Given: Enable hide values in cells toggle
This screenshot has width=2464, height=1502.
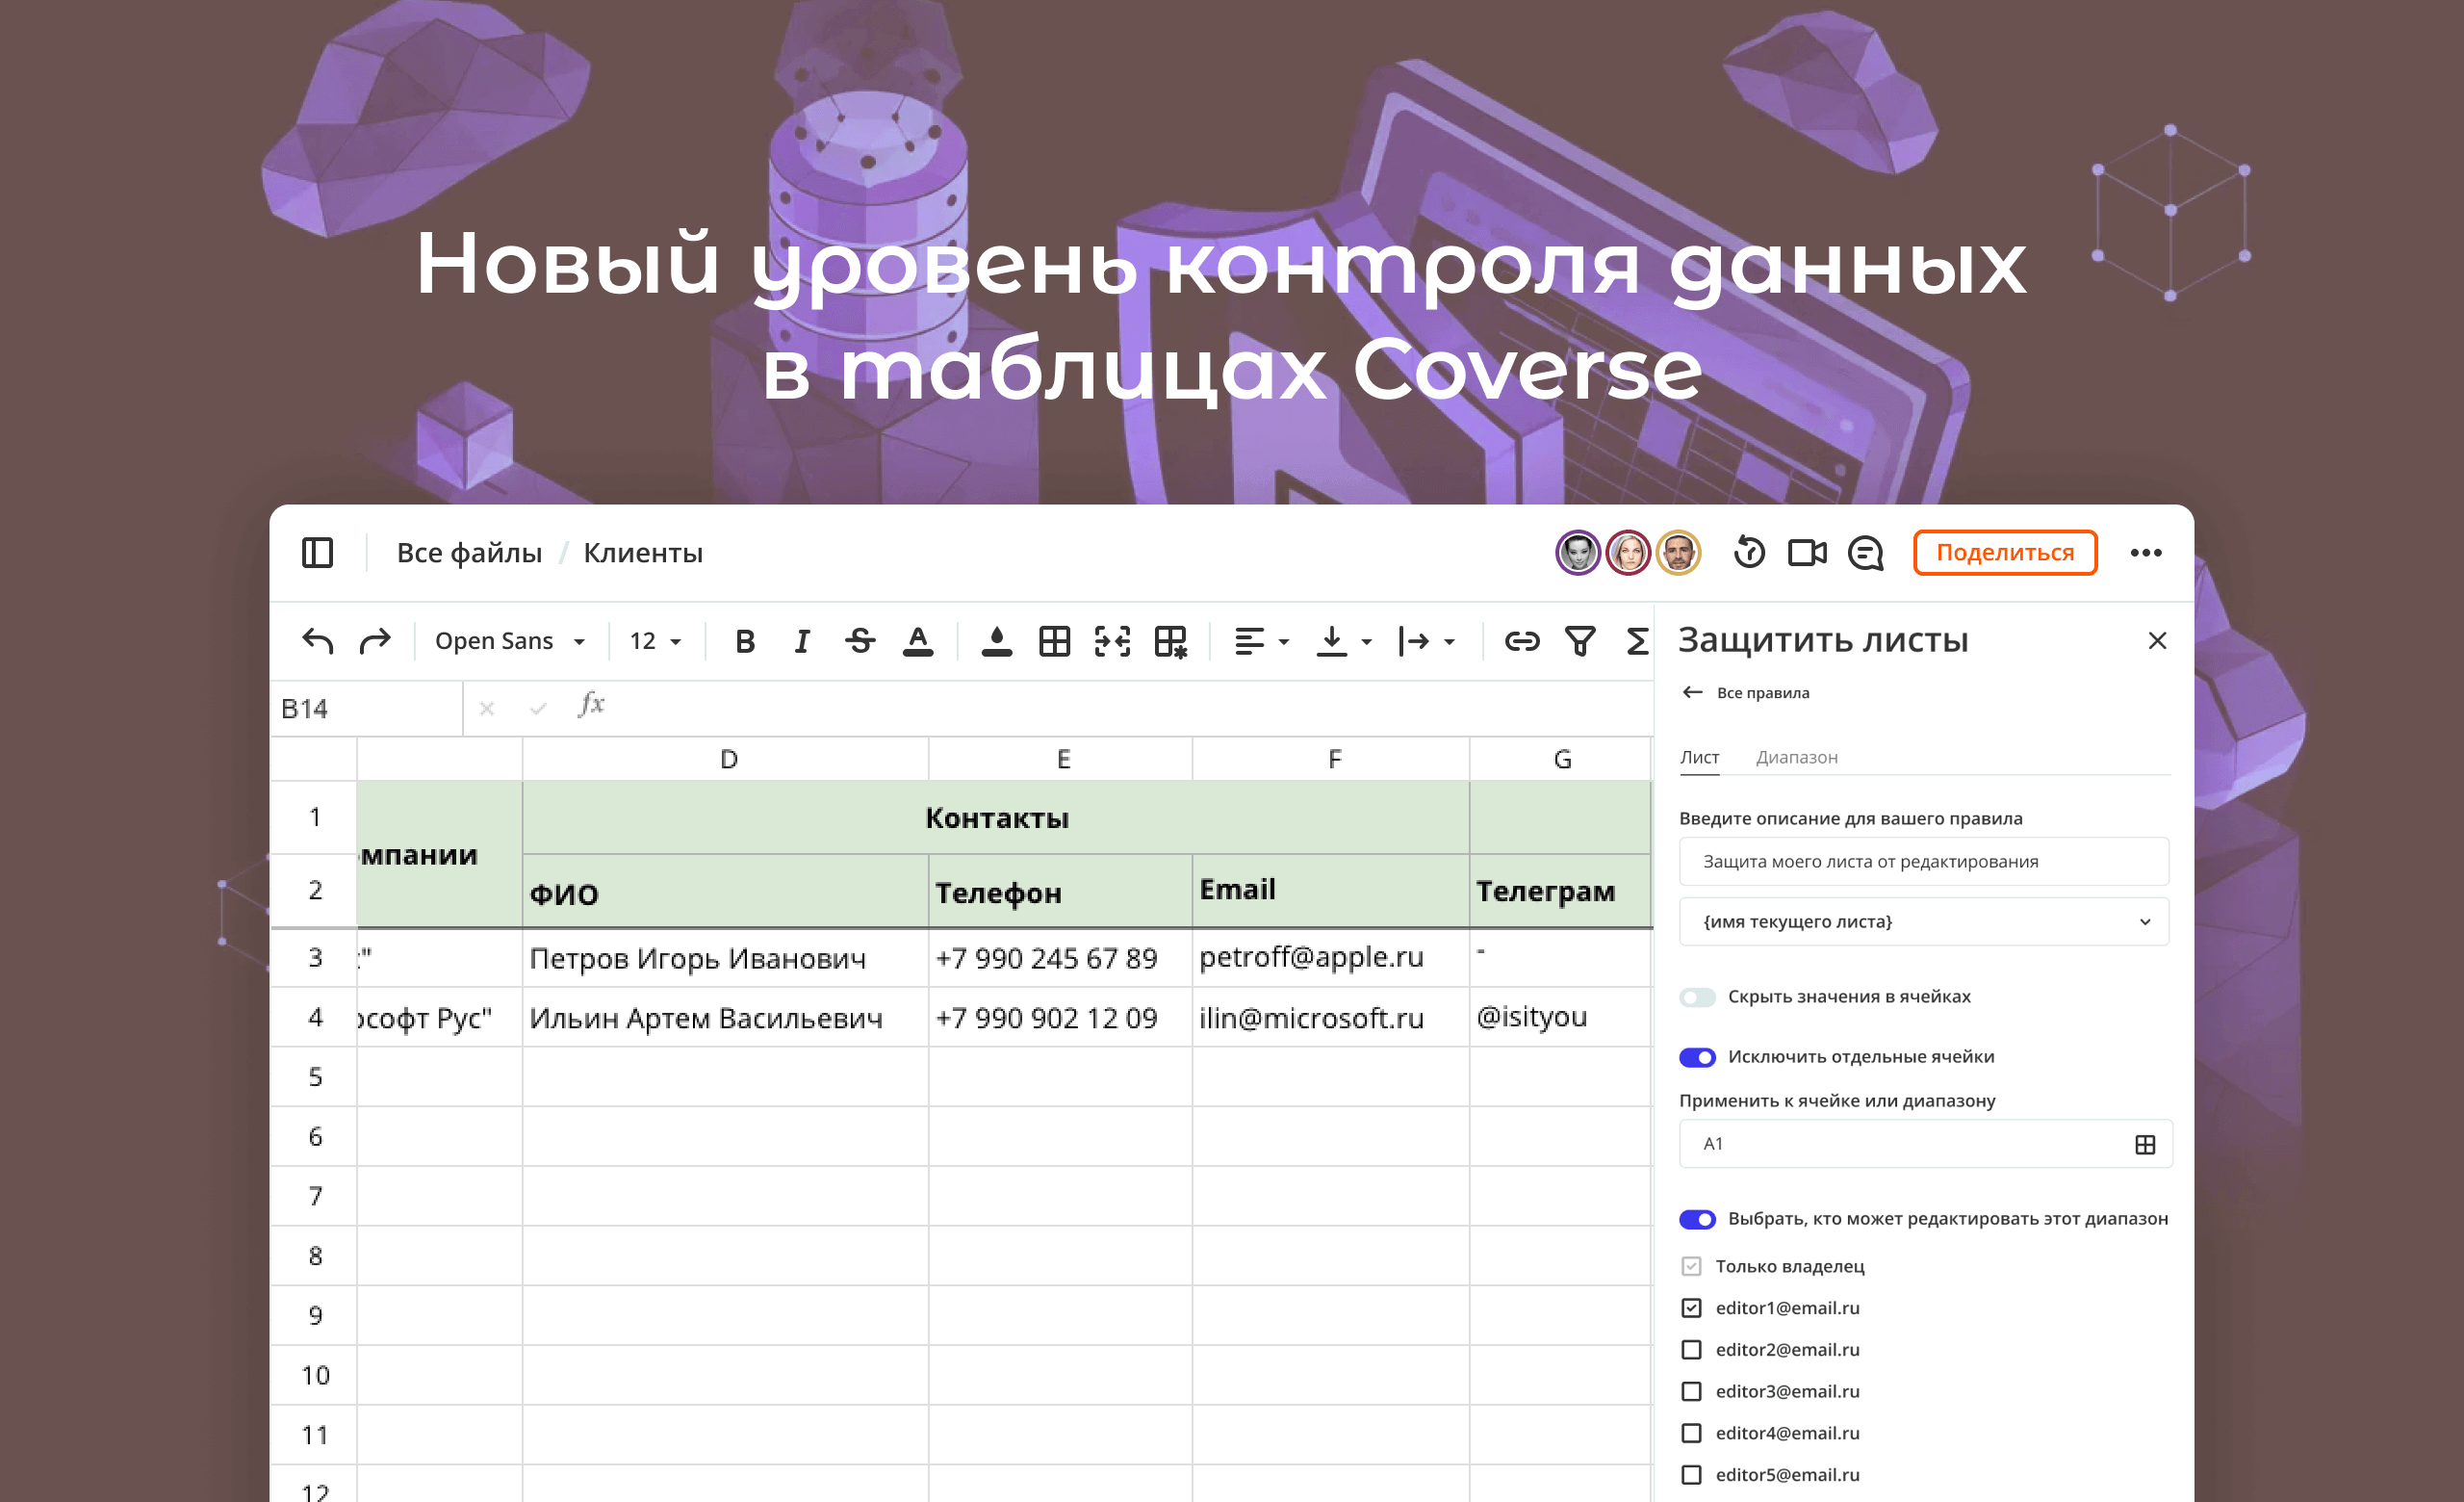Looking at the screenshot, I should pyautogui.click(x=1697, y=996).
